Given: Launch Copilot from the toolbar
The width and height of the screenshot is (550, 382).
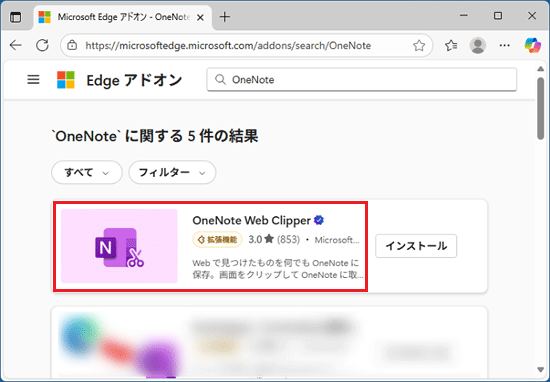Looking at the screenshot, I should 532,45.
